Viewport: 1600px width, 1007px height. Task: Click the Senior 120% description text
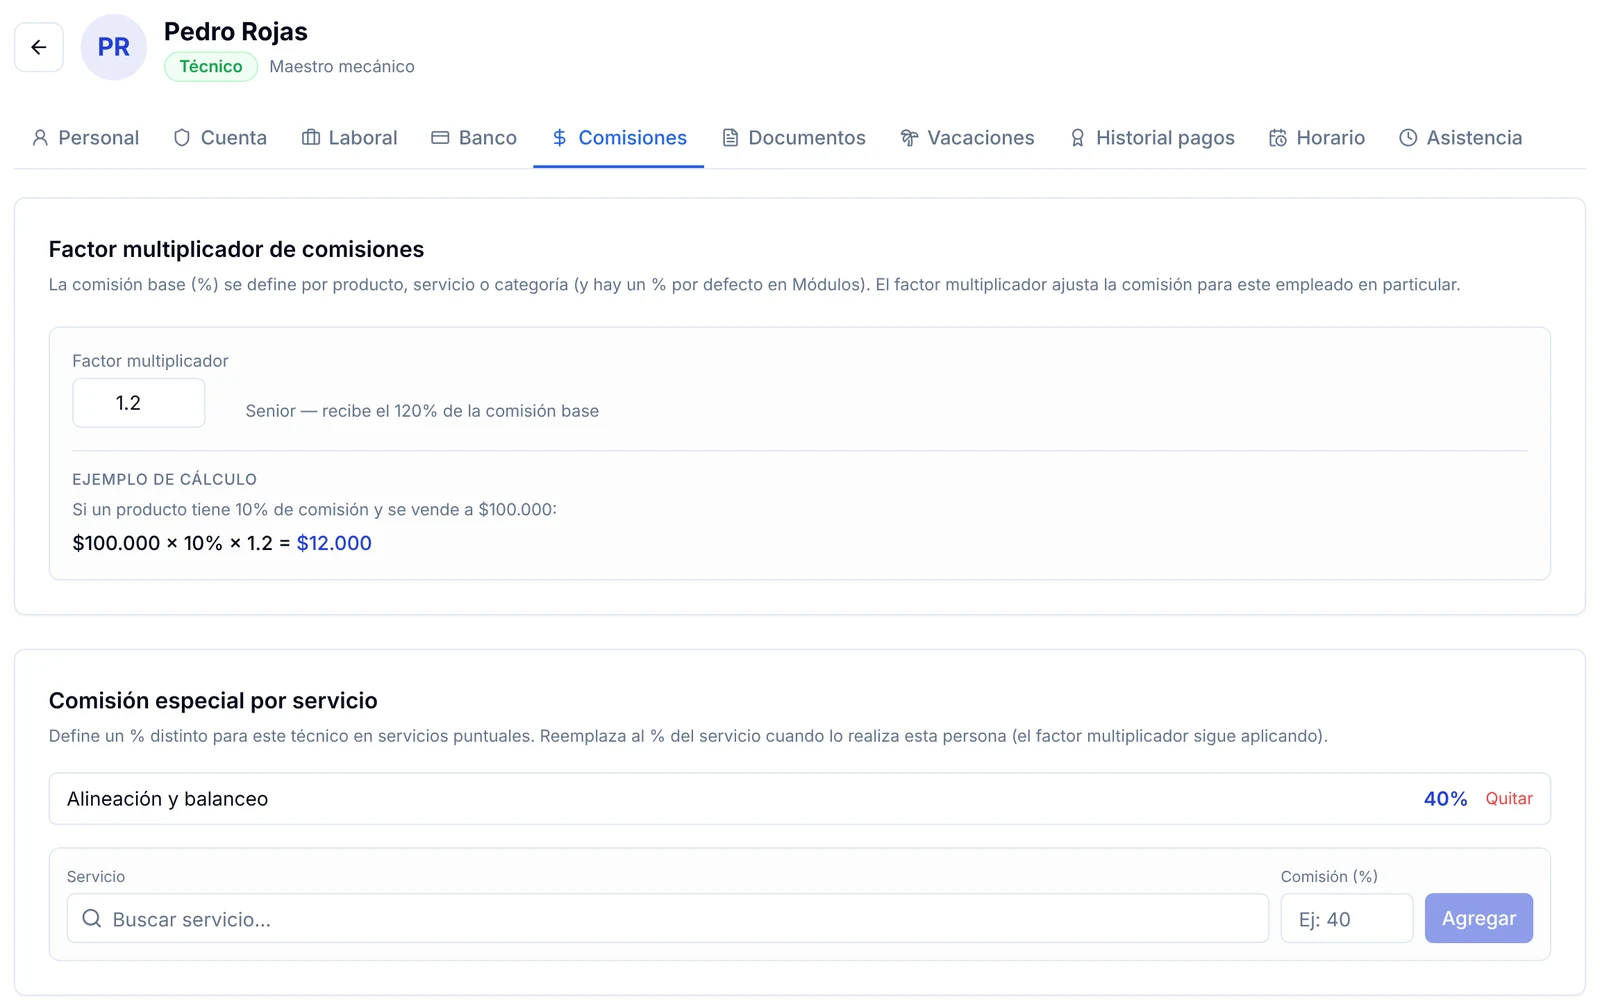click(x=422, y=411)
